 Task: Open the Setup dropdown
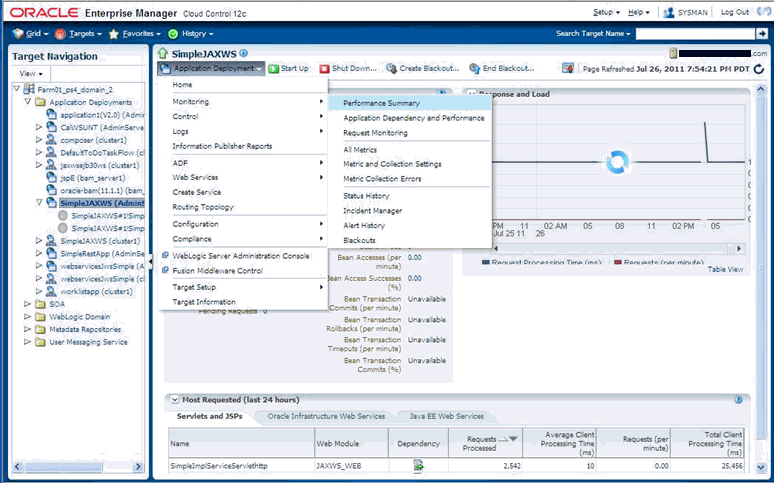point(606,12)
